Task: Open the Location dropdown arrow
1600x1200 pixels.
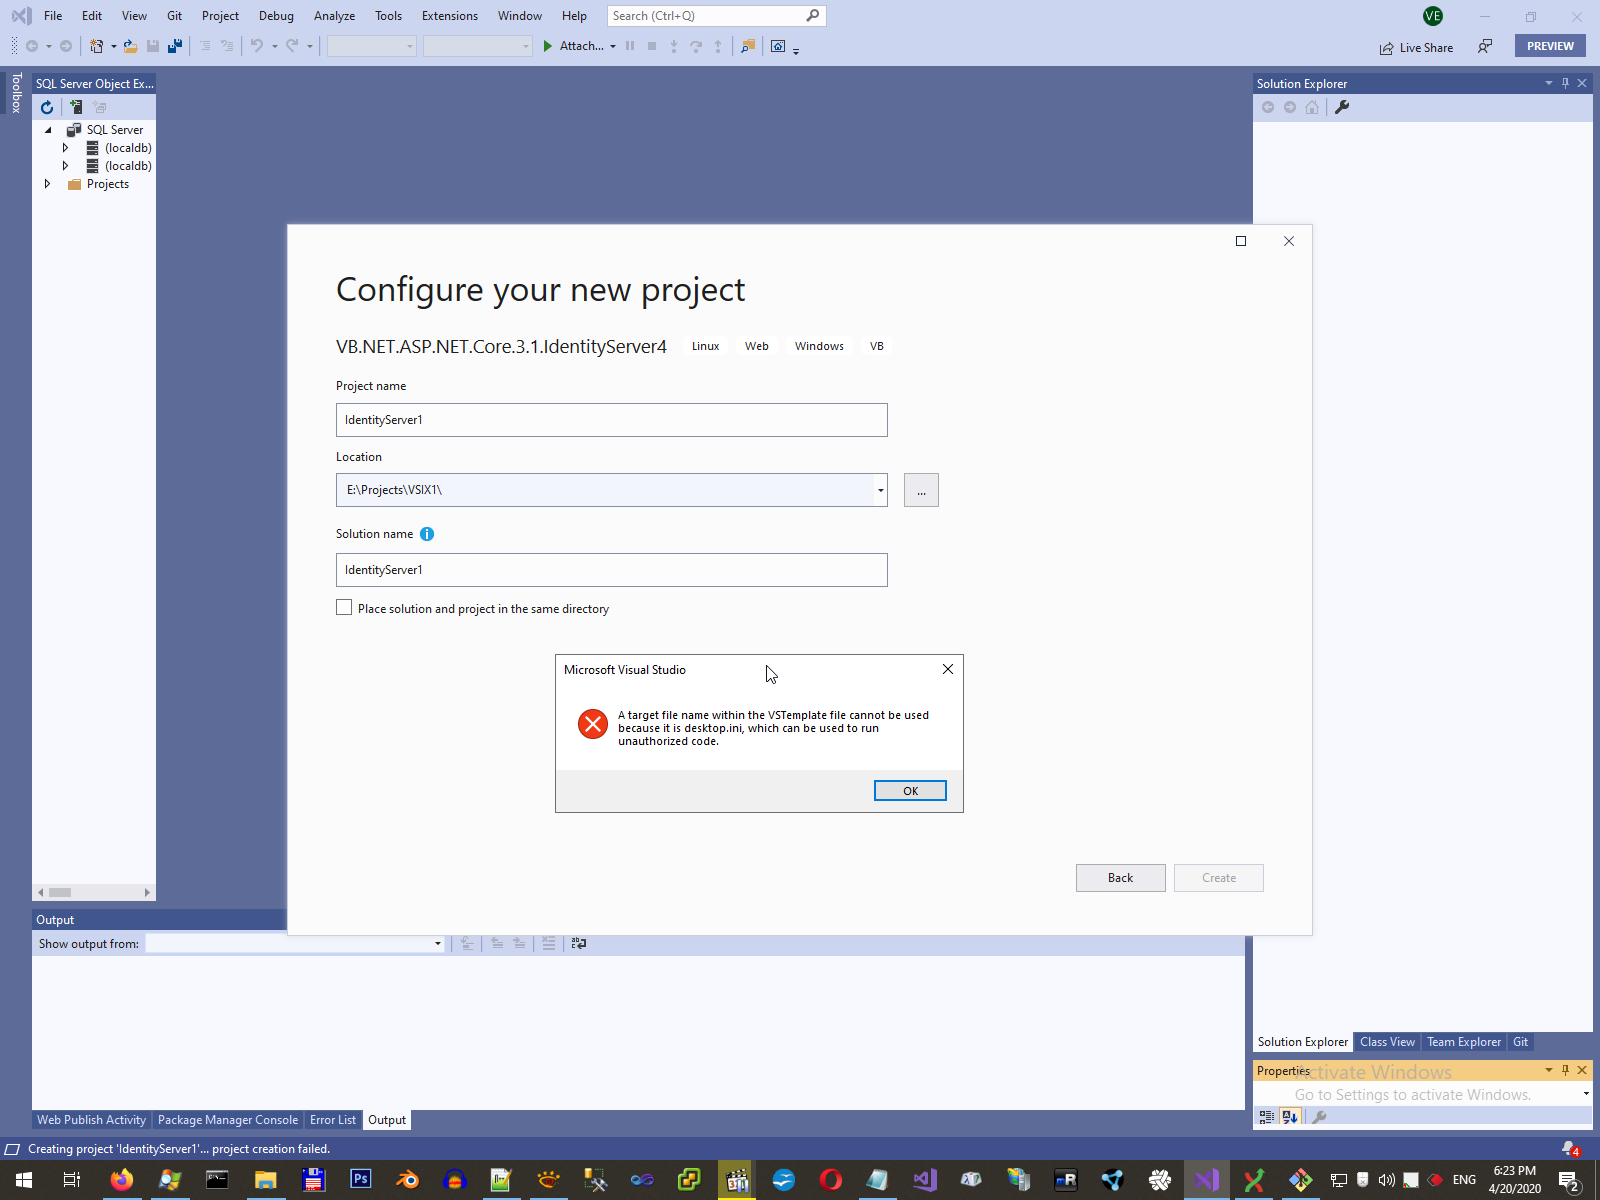Action: (880, 490)
